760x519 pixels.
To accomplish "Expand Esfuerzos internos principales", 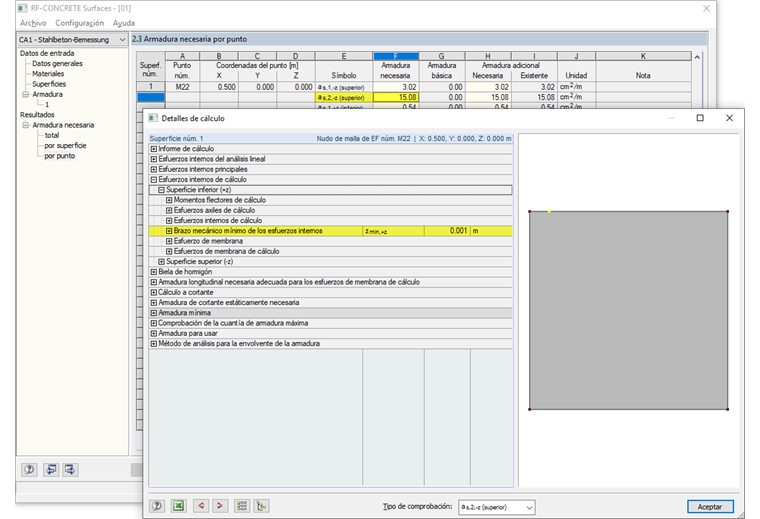I will (x=154, y=169).
